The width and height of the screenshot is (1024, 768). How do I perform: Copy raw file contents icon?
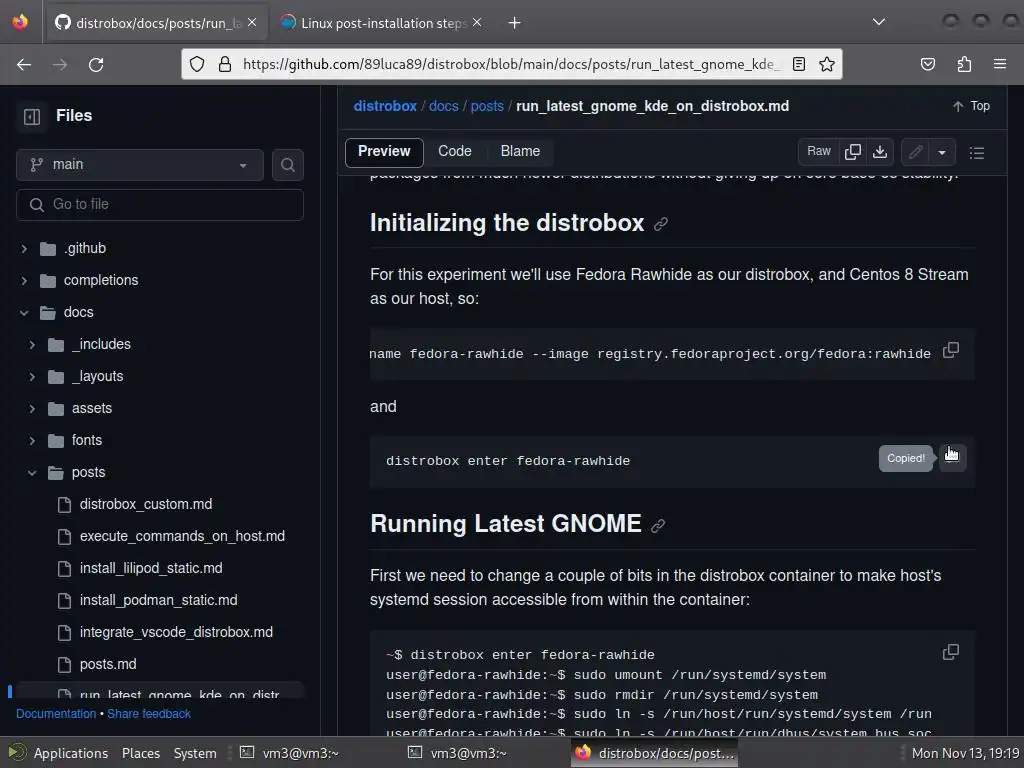click(x=853, y=152)
